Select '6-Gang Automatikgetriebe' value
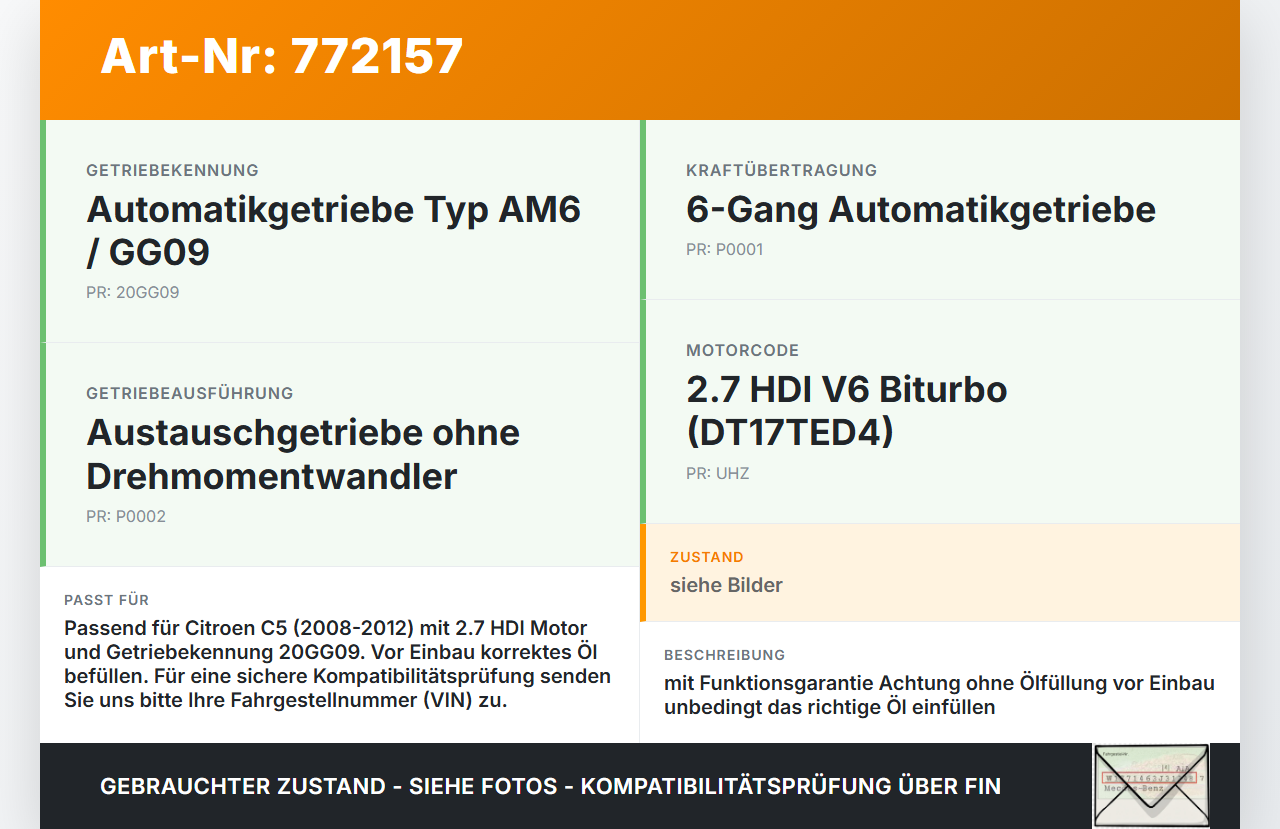Image resolution: width=1280 pixels, height=829 pixels. 921,209
